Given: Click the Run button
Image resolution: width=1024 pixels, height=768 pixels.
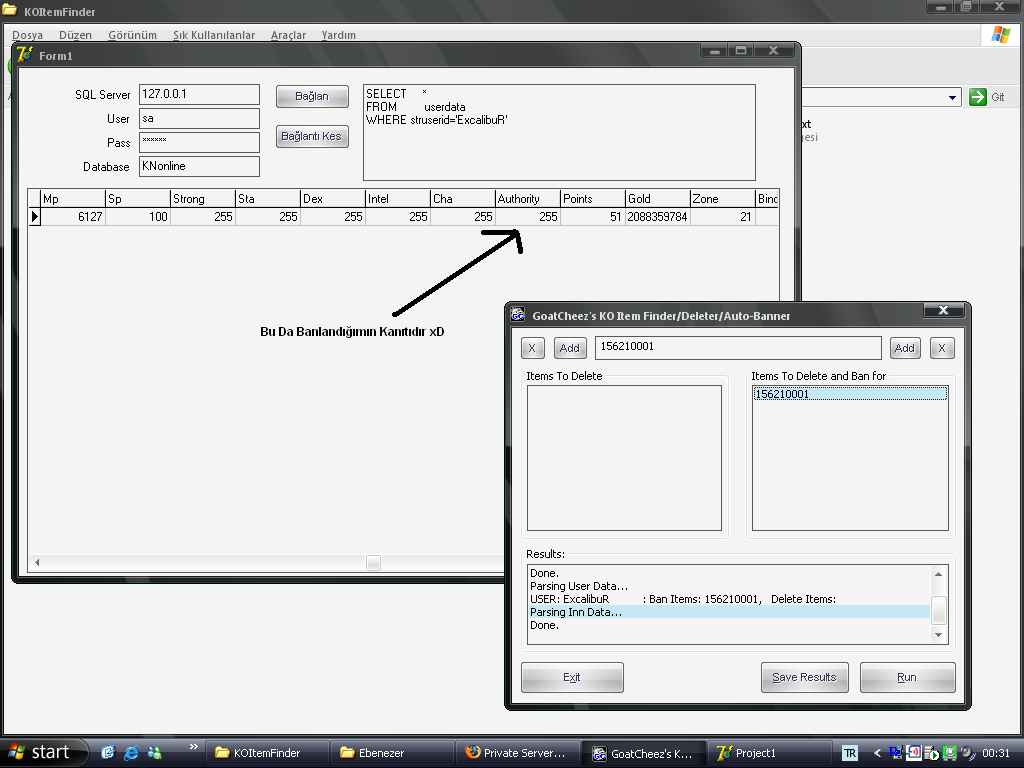Looking at the screenshot, I should 907,677.
